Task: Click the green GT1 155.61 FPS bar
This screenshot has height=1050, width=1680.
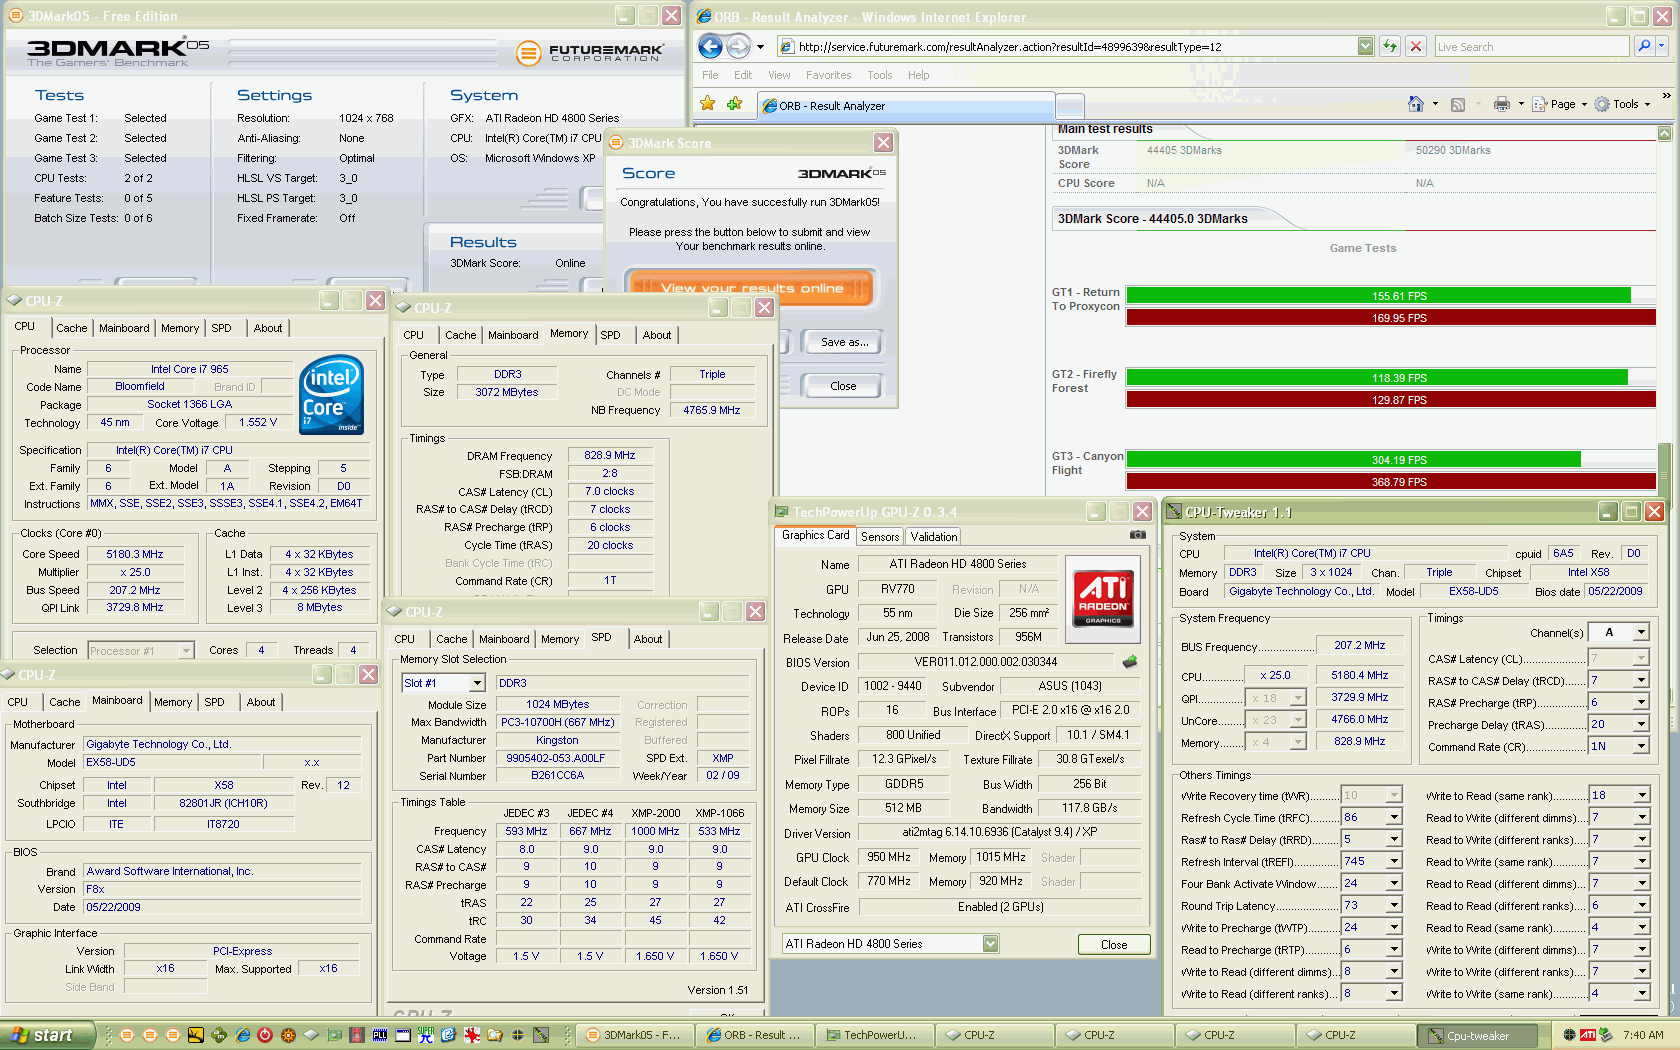Action: (x=1378, y=296)
